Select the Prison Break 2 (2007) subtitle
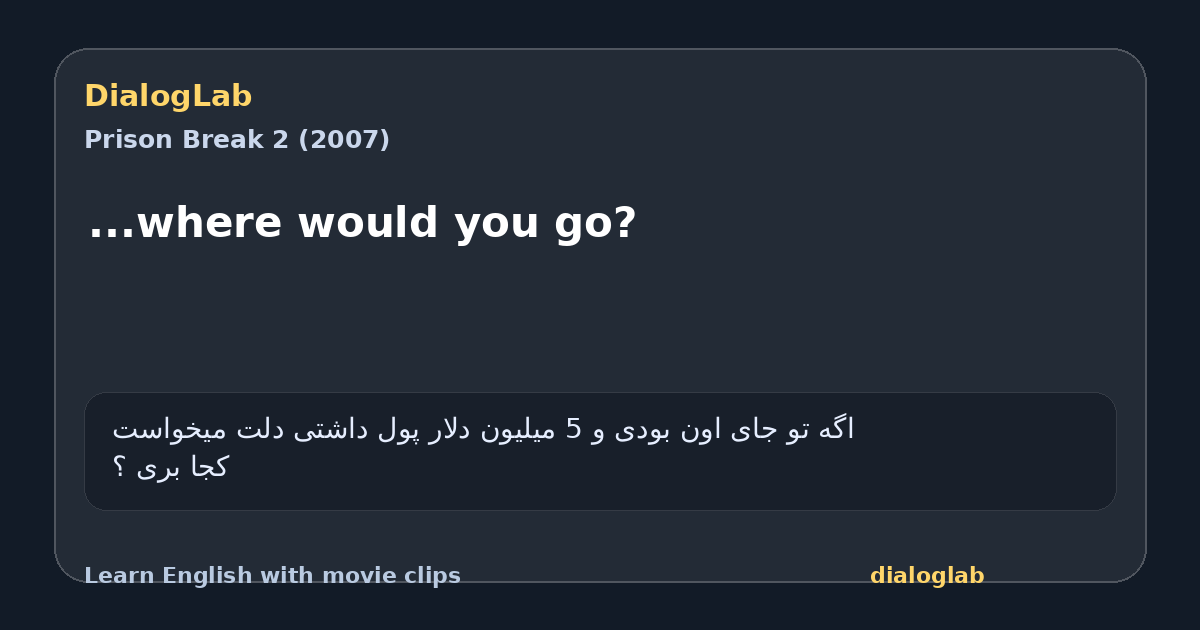Screen dimensions: 1200x630 [x=237, y=140]
